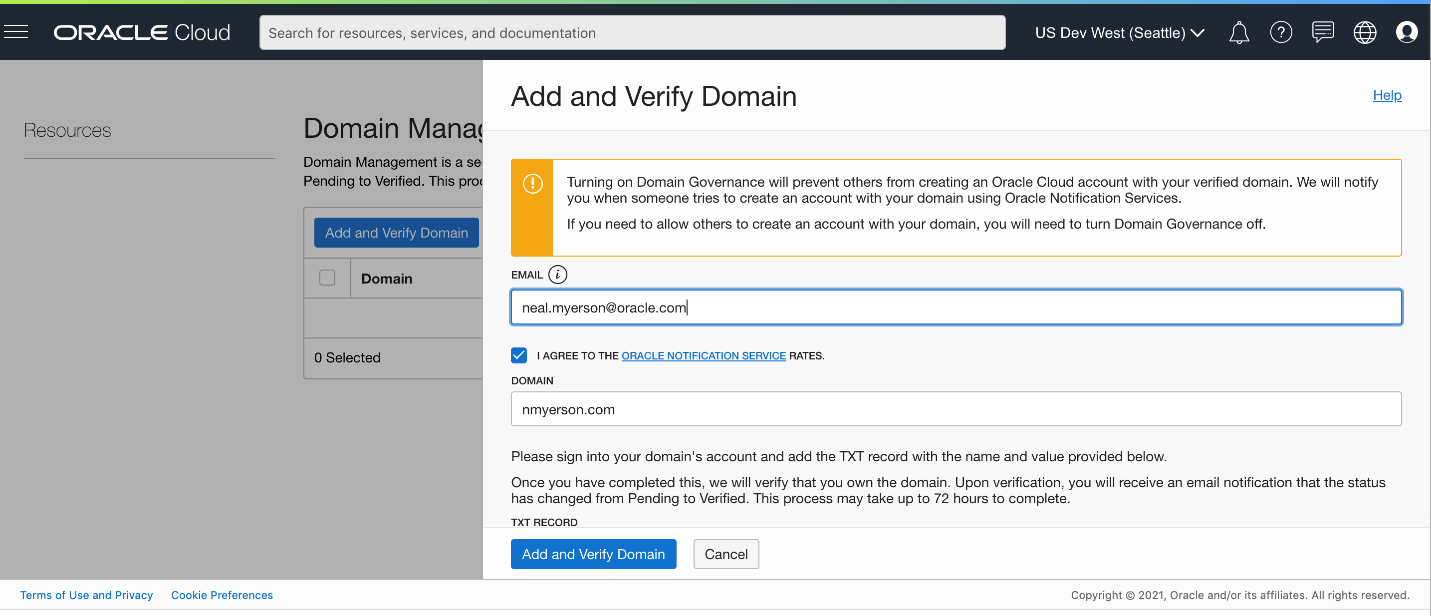Viewport: 1431px width, 616px height.
Task: Open the notifications bell
Action: [1239, 33]
